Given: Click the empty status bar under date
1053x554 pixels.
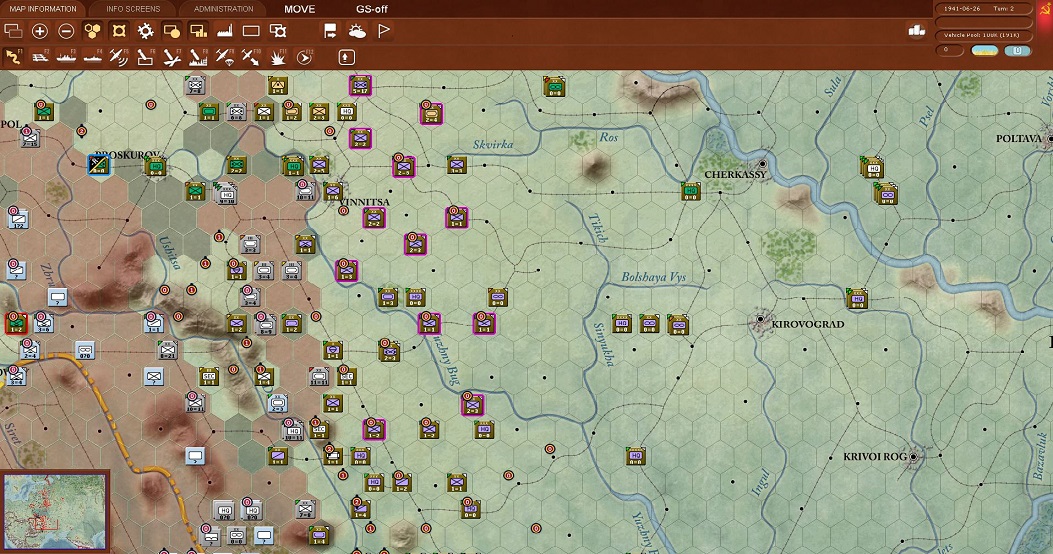Looking at the screenshot, I should (984, 22).
